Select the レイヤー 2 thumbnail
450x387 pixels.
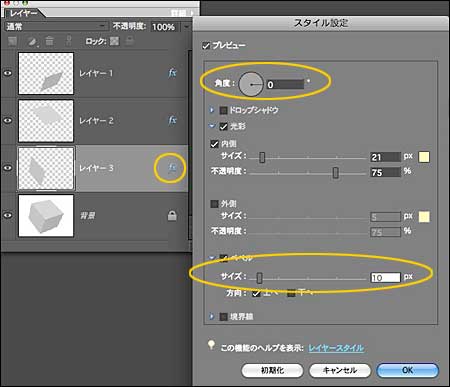click(x=46, y=121)
